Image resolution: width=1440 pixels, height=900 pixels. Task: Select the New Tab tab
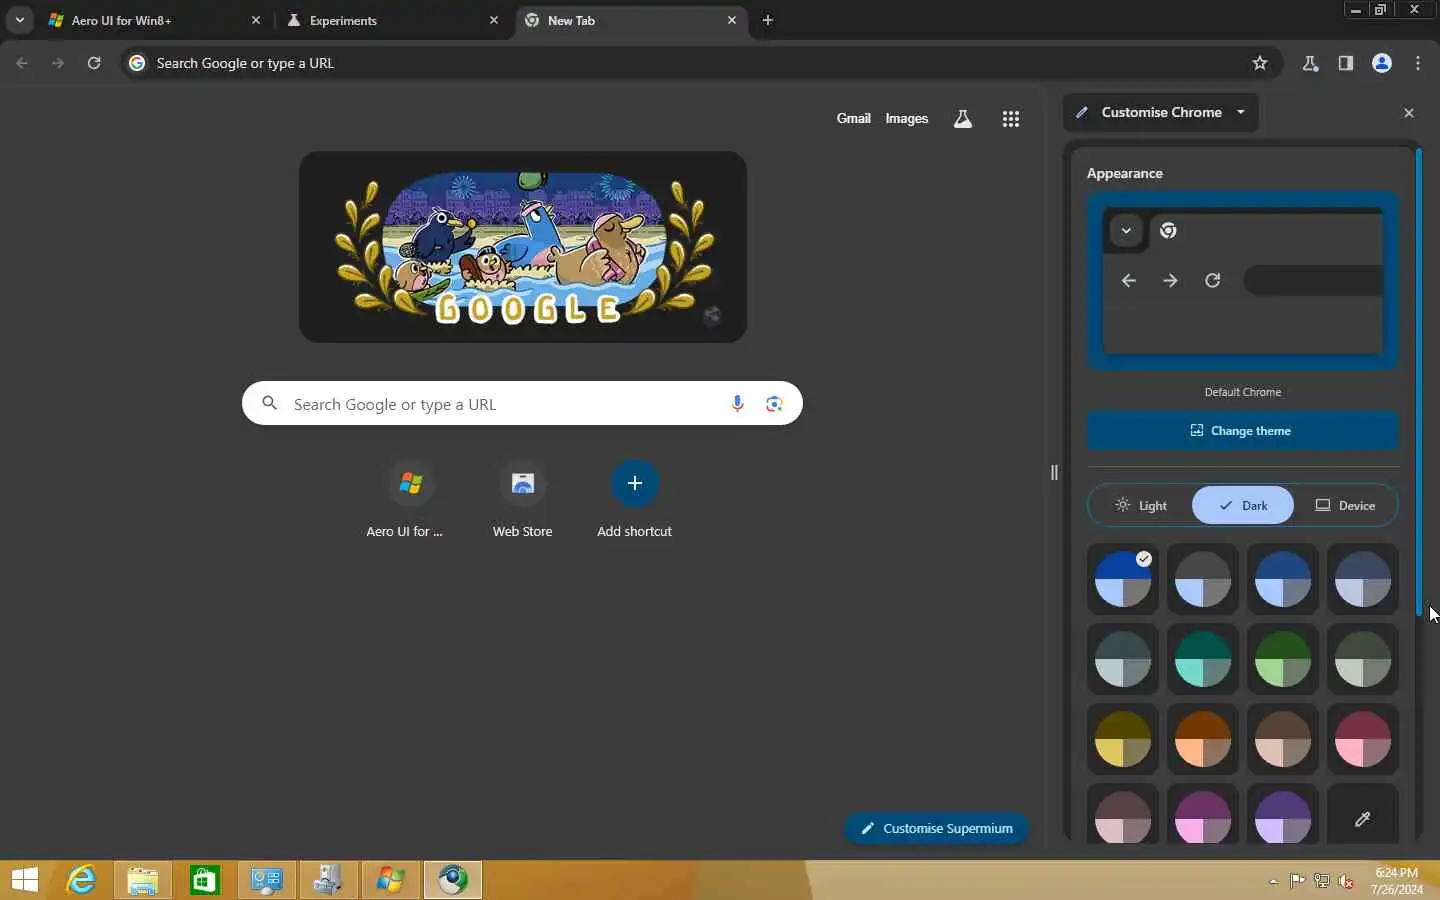point(630,20)
